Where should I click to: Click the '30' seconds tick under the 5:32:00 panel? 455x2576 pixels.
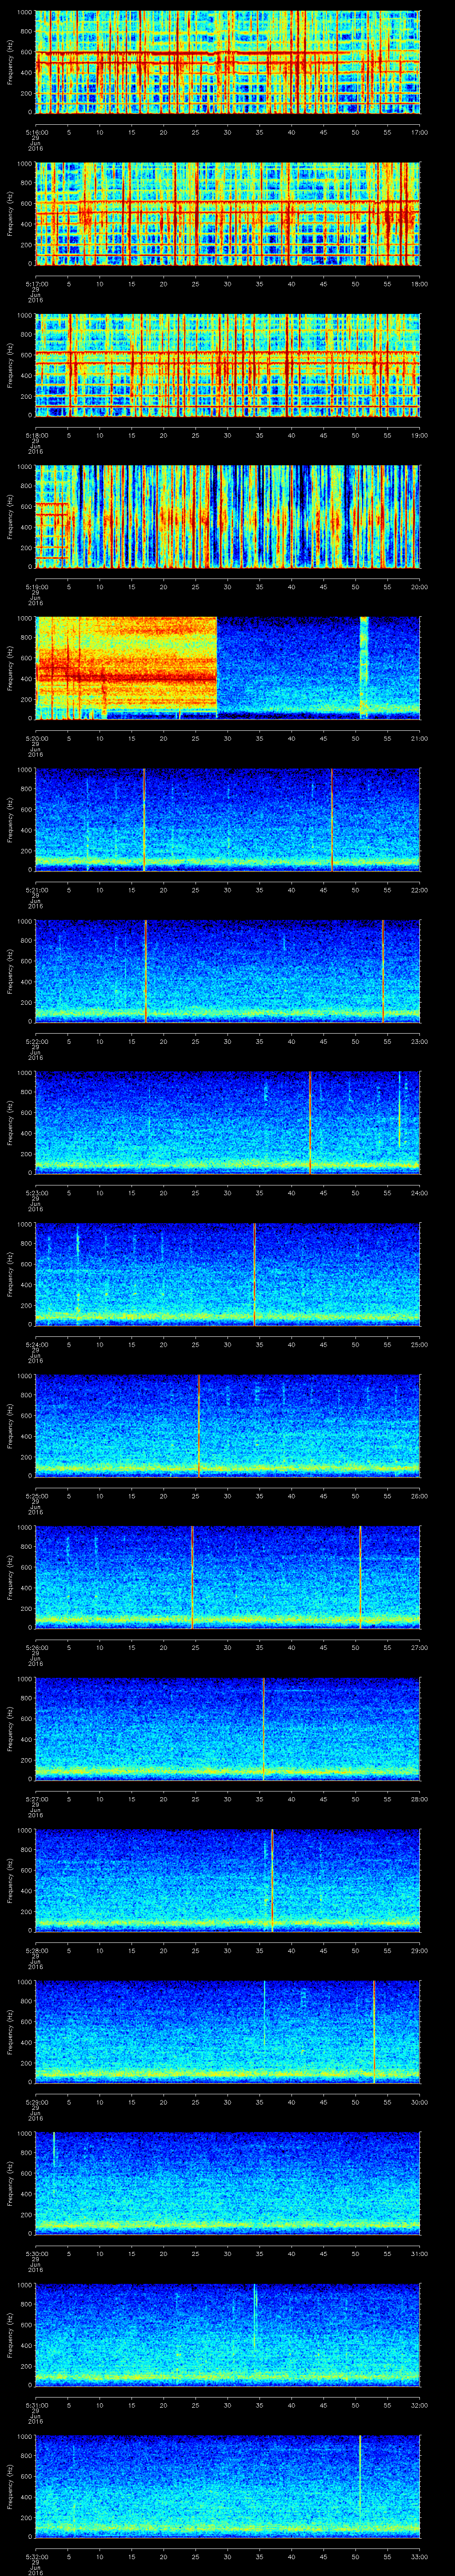tap(228, 2557)
